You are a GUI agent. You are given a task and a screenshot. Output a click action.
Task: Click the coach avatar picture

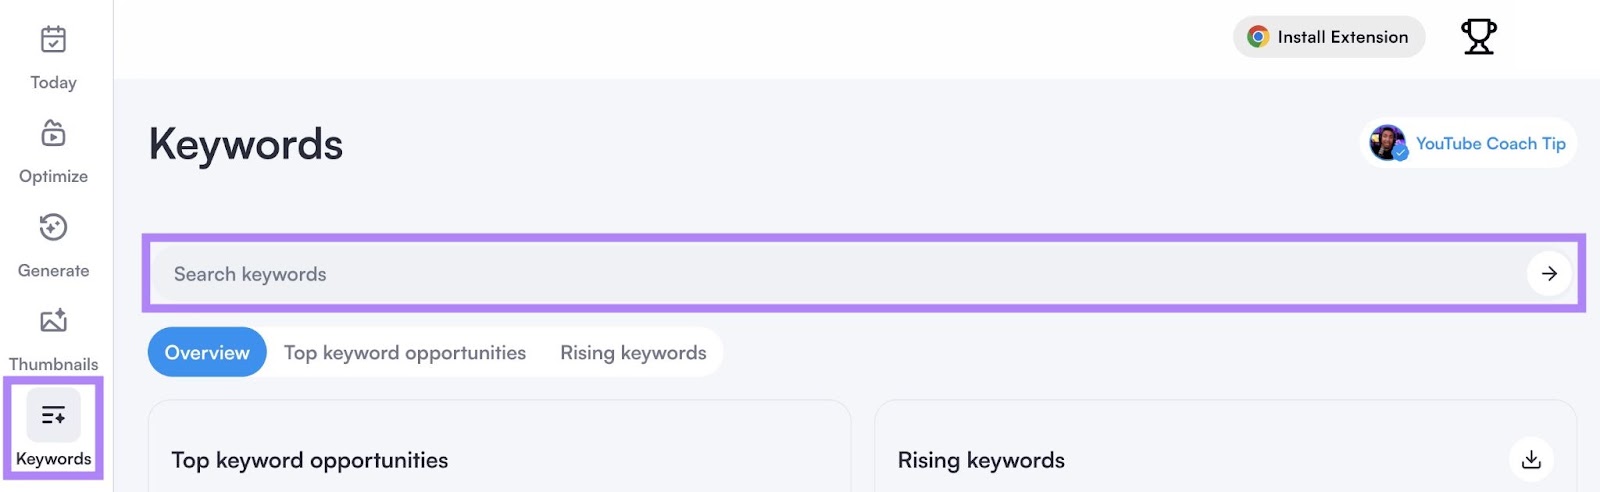(x=1388, y=143)
